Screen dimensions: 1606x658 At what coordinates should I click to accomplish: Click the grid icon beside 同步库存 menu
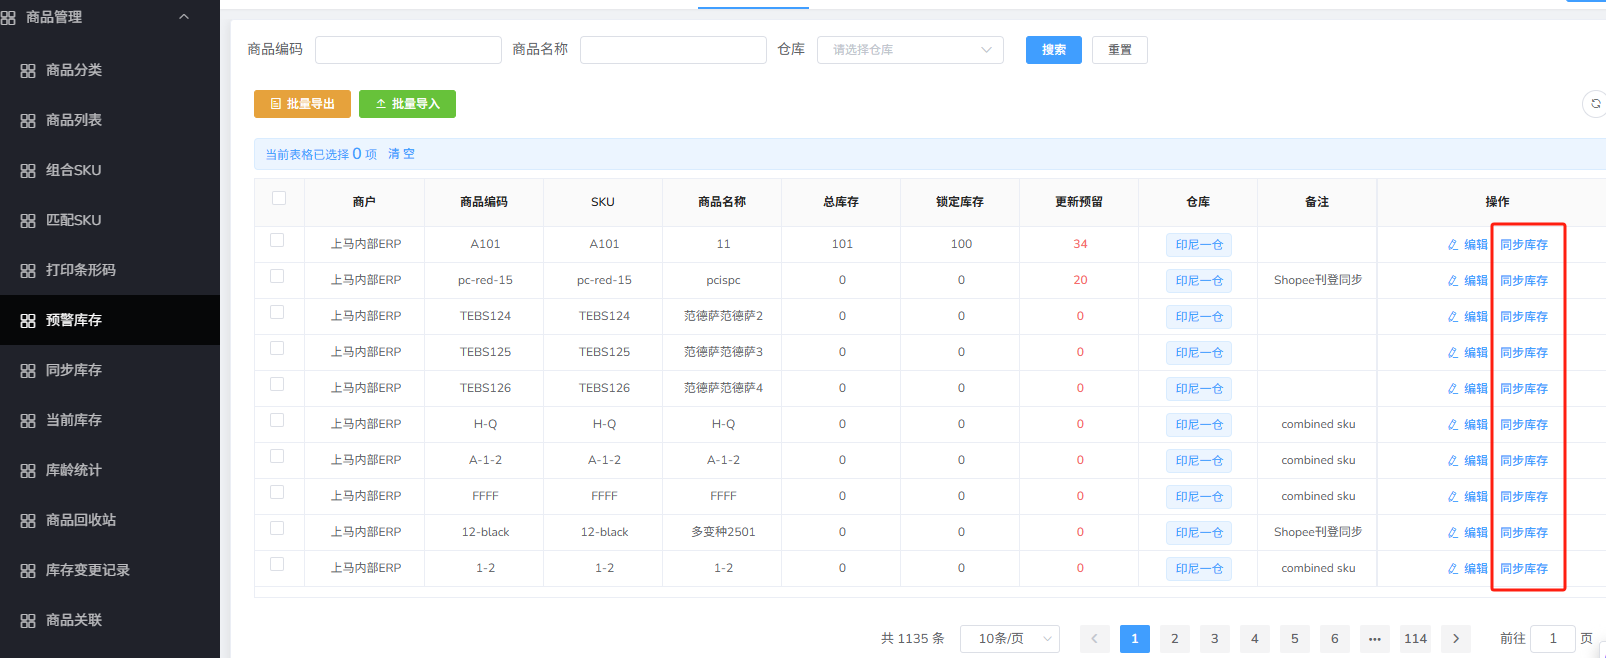point(28,371)
